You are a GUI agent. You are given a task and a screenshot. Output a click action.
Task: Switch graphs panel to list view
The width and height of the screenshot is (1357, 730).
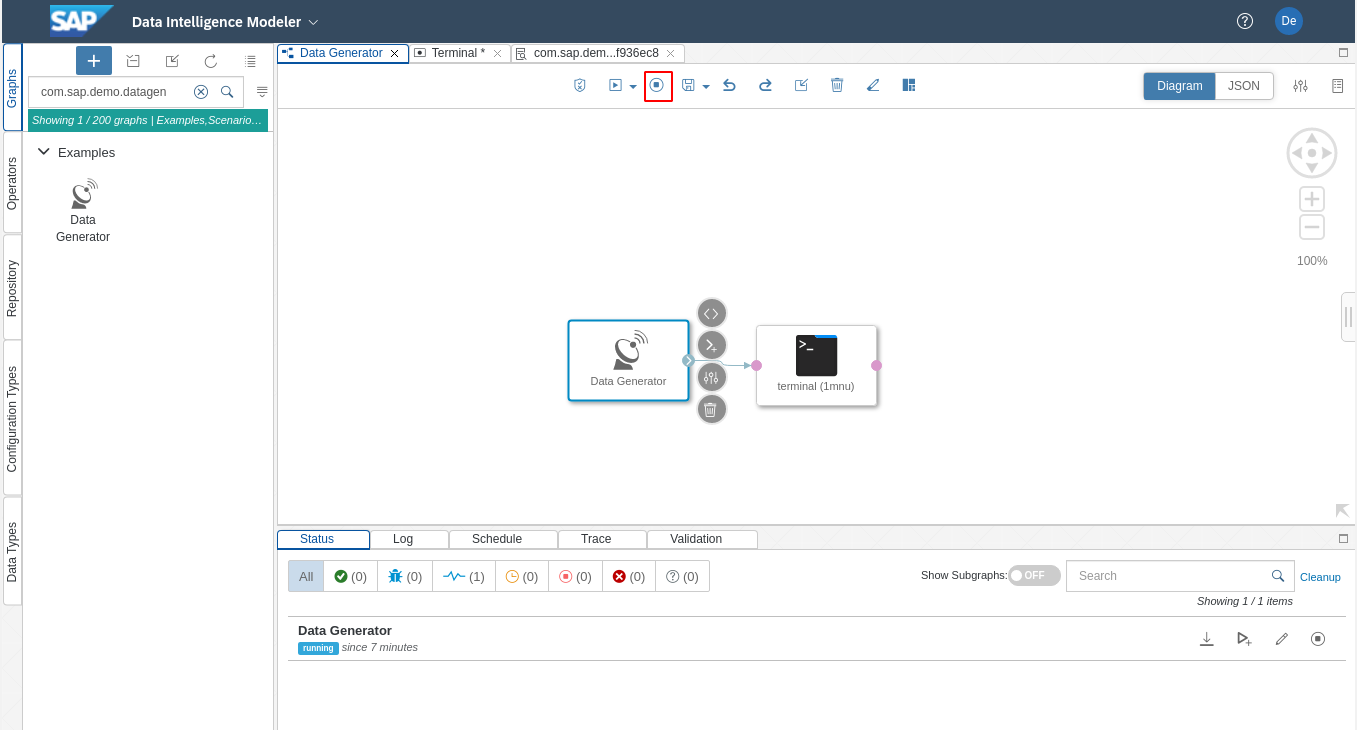[x=250, y=61]
